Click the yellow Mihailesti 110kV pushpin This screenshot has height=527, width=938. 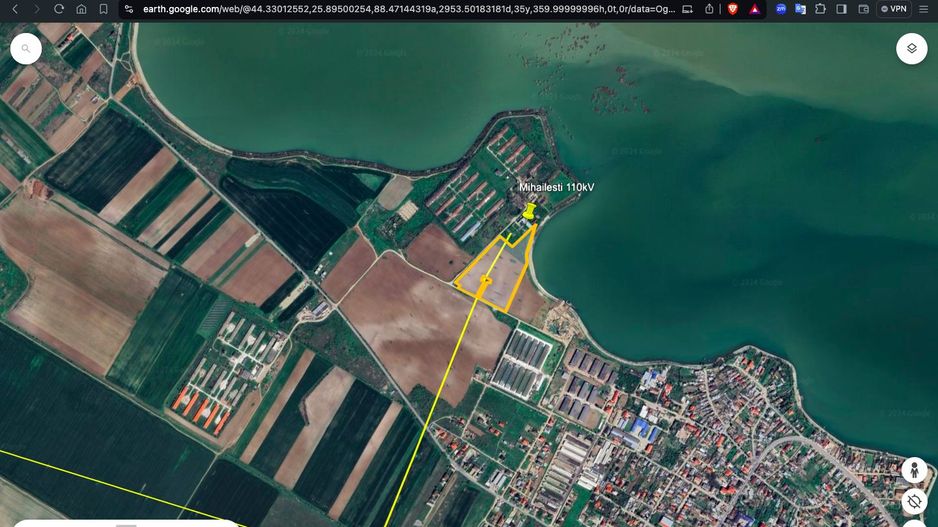[529, 211]
